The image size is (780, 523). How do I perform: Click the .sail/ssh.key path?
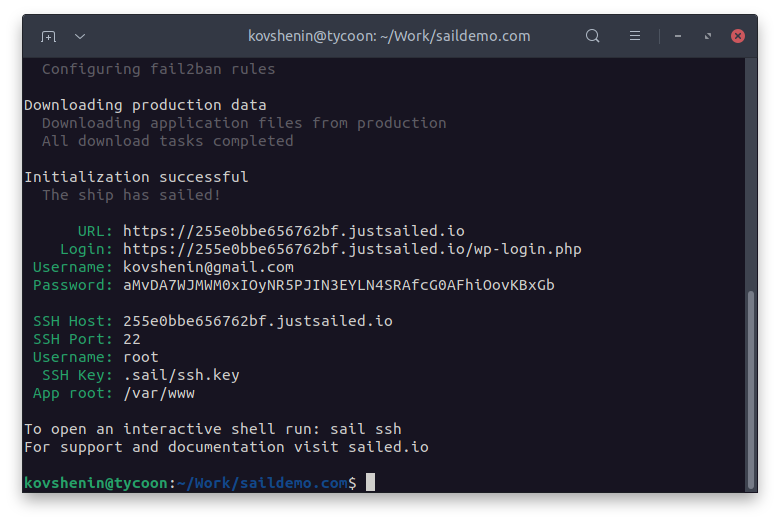[x=181, y=375]
